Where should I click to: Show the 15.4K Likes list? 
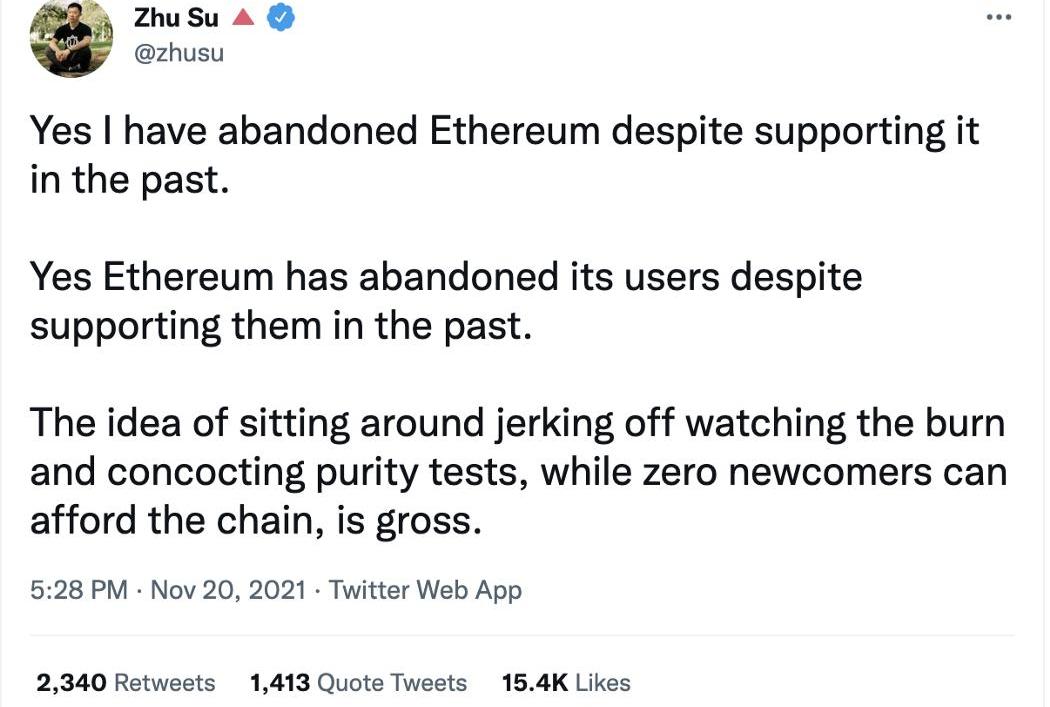coord(566,683)
